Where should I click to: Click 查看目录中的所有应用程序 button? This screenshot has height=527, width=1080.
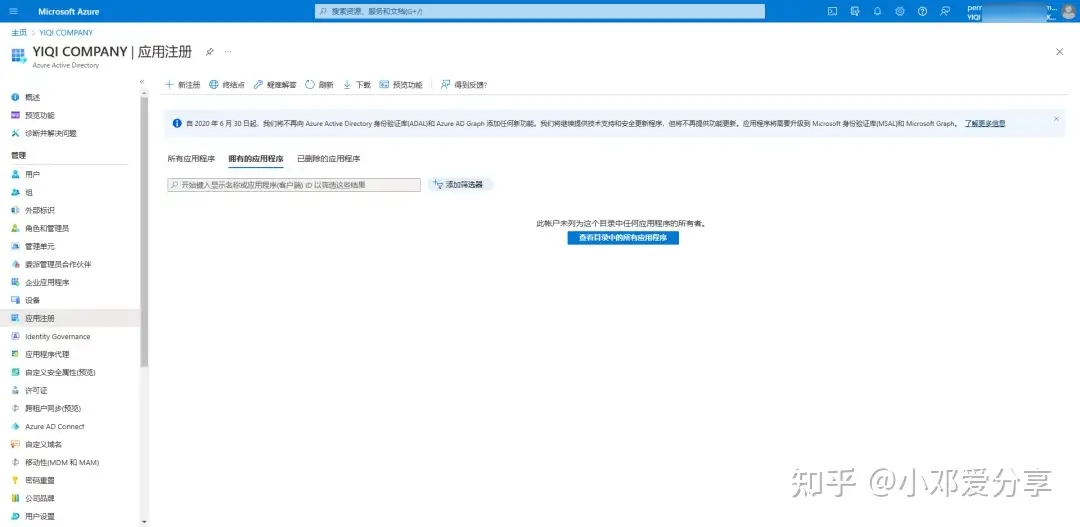(x=623, y=238)
